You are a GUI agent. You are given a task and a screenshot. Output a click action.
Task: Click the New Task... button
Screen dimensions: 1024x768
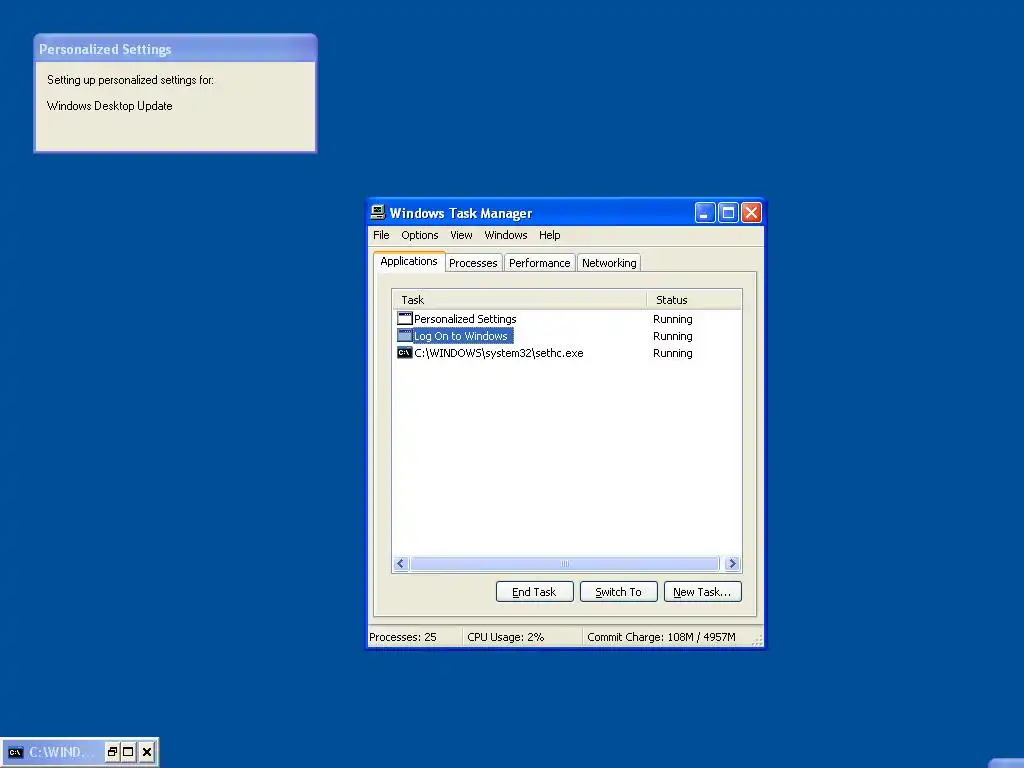[x=702, y=592]
